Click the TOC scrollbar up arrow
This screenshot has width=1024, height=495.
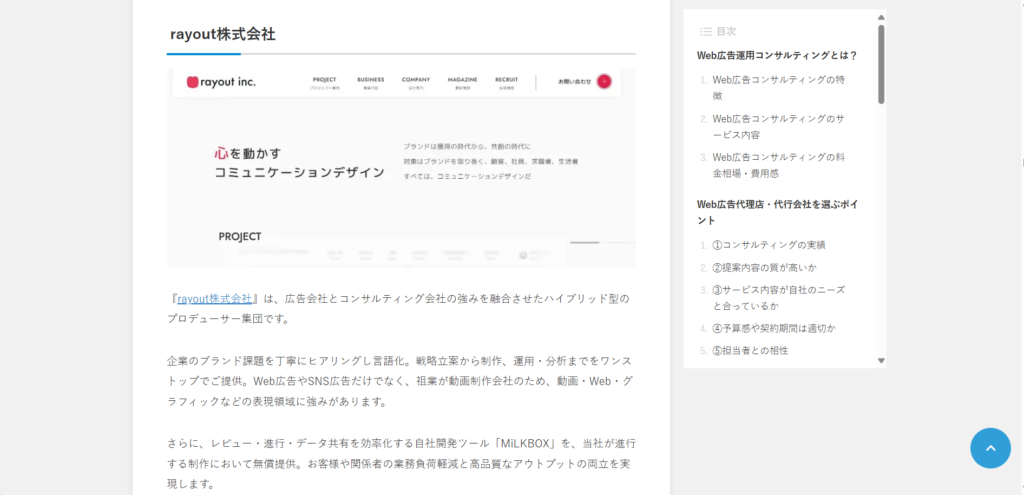click(881, 17)
